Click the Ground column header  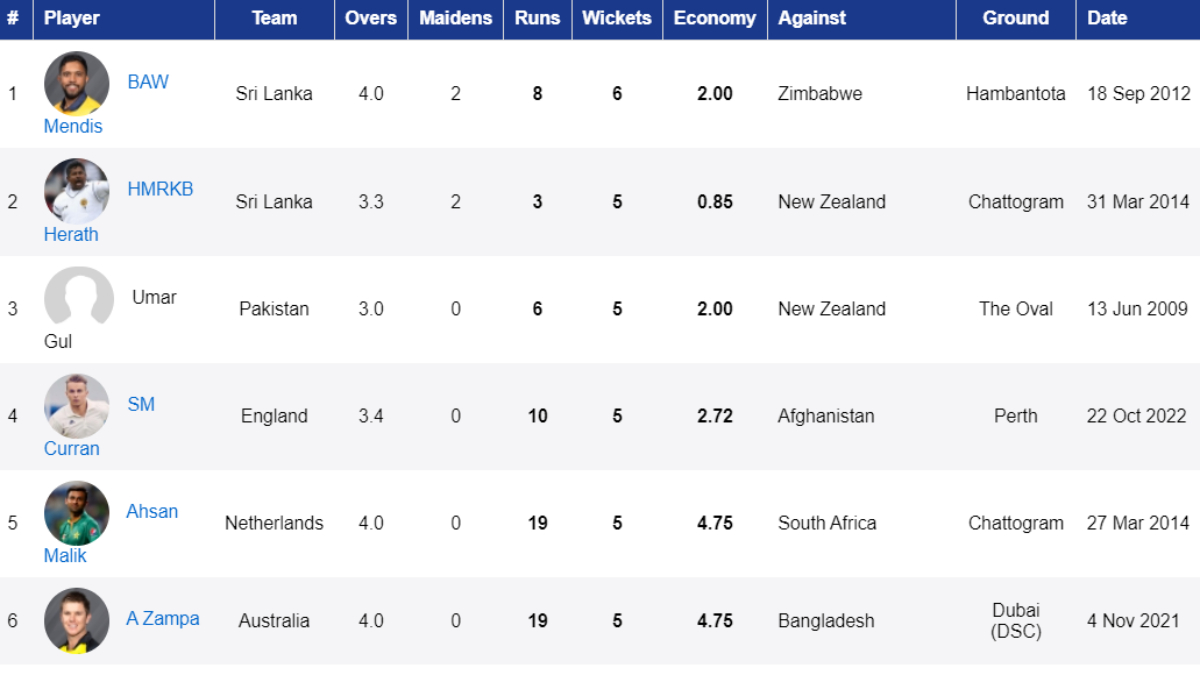[x=1015, y=18]
